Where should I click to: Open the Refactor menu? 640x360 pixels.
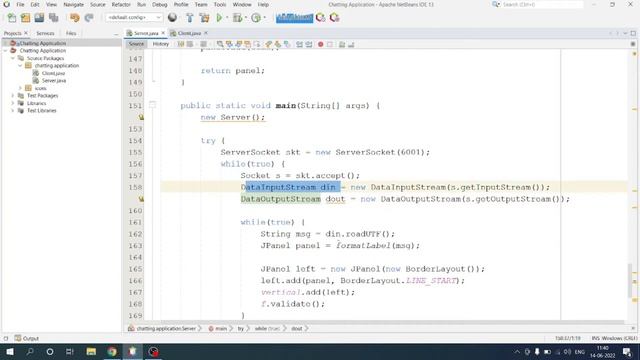121,4
